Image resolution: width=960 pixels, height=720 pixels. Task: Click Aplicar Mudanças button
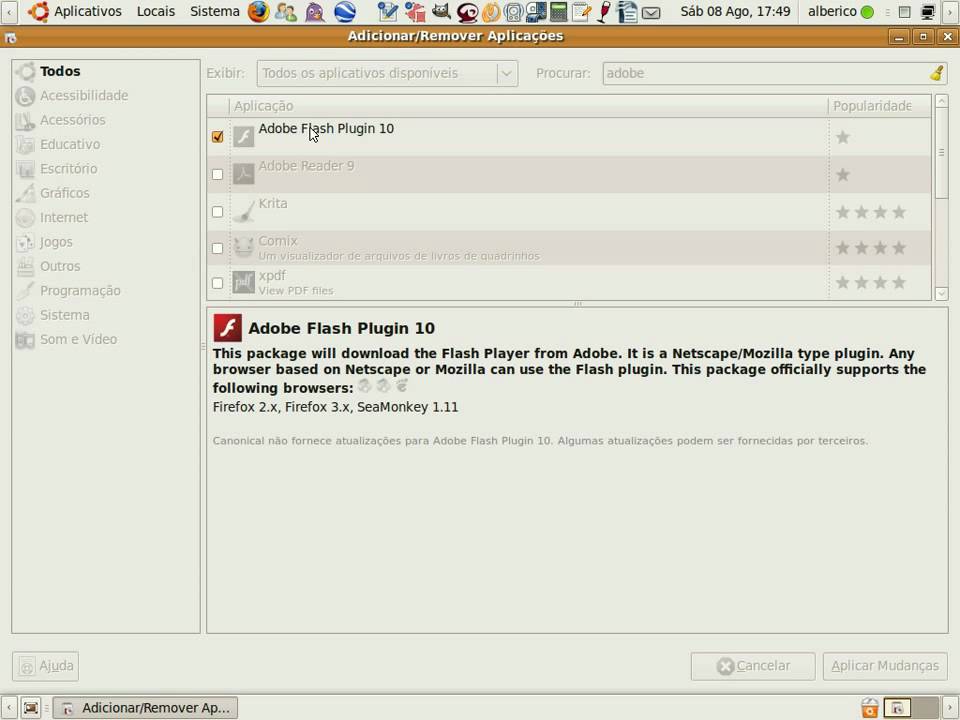(885, 666)
